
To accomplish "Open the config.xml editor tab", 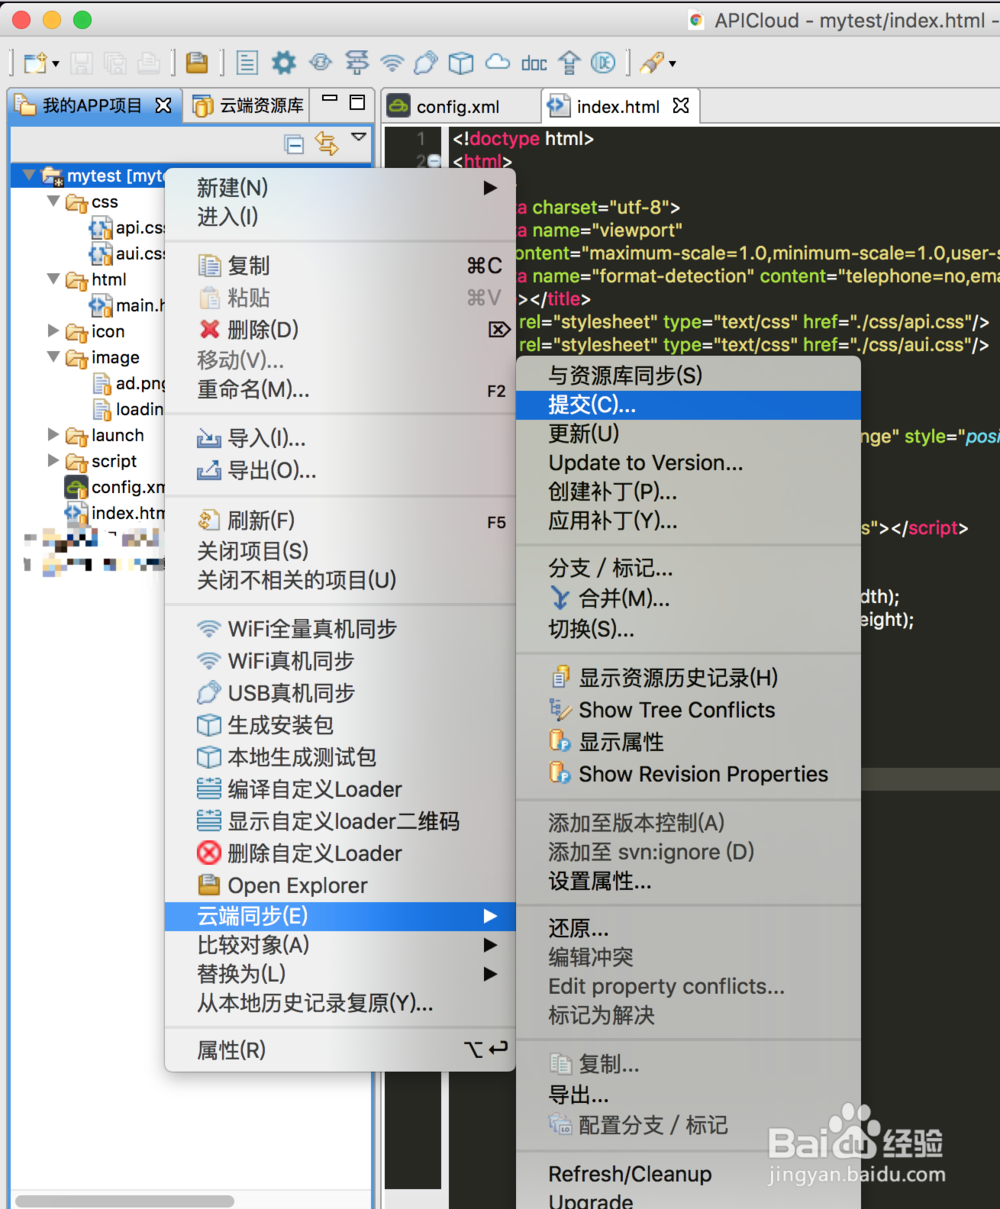I will [x=458, y=107].
